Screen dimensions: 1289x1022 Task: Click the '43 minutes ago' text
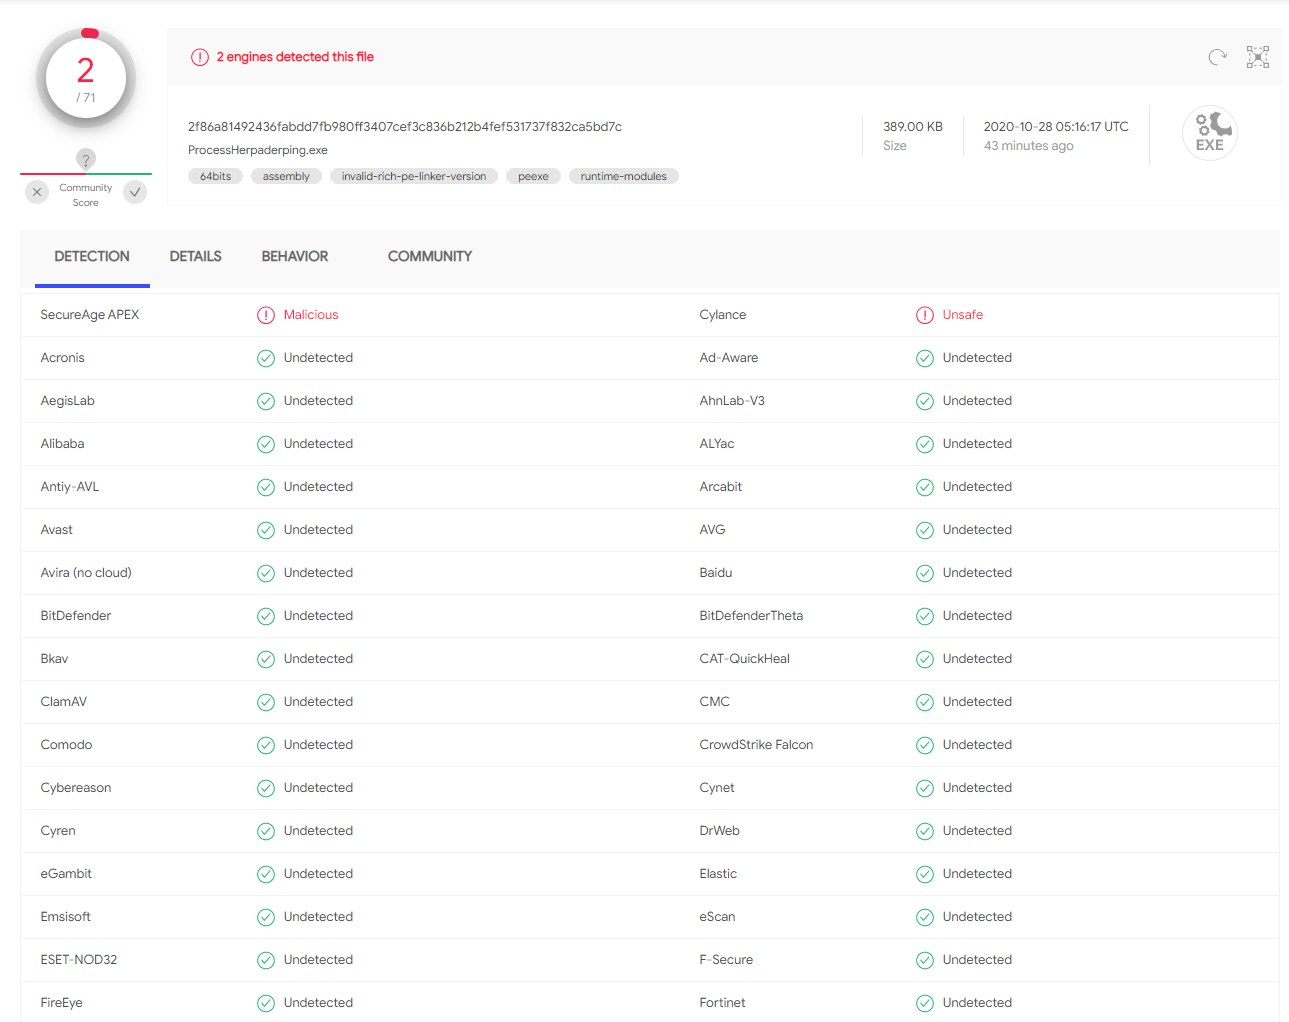1029,146
